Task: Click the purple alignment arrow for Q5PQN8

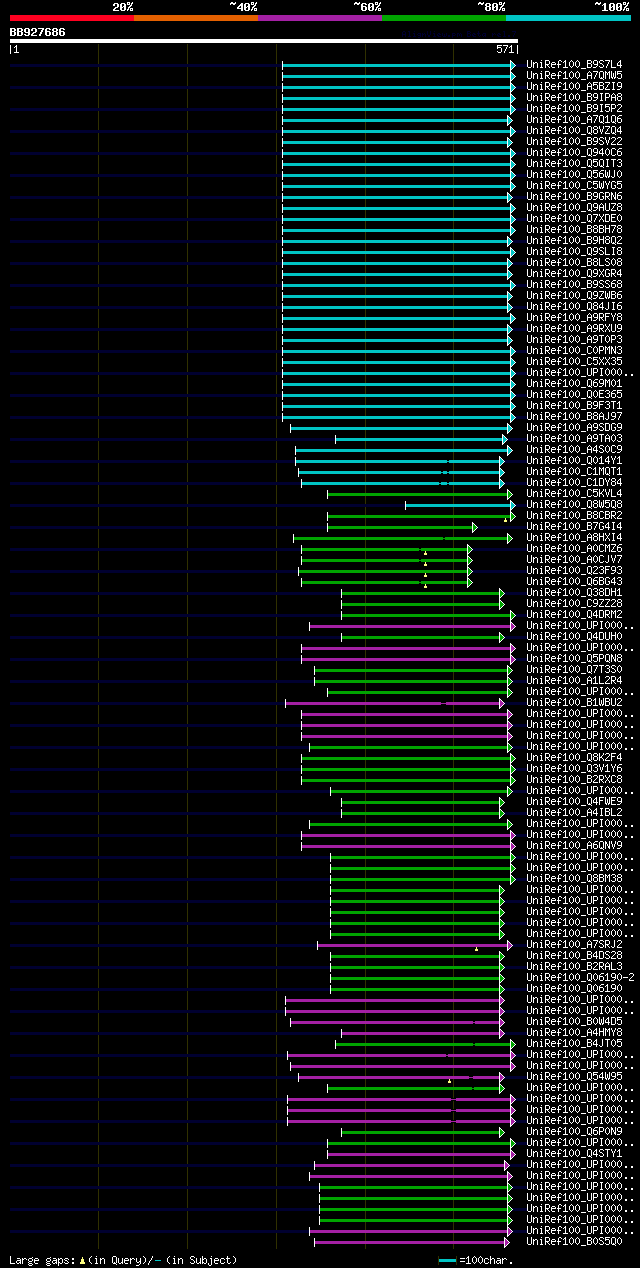Action: (408, 659)
